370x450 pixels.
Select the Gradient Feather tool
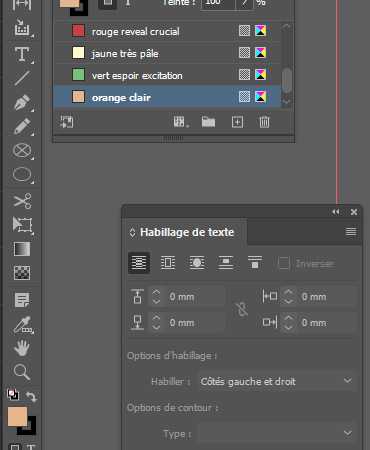[22, 273]
